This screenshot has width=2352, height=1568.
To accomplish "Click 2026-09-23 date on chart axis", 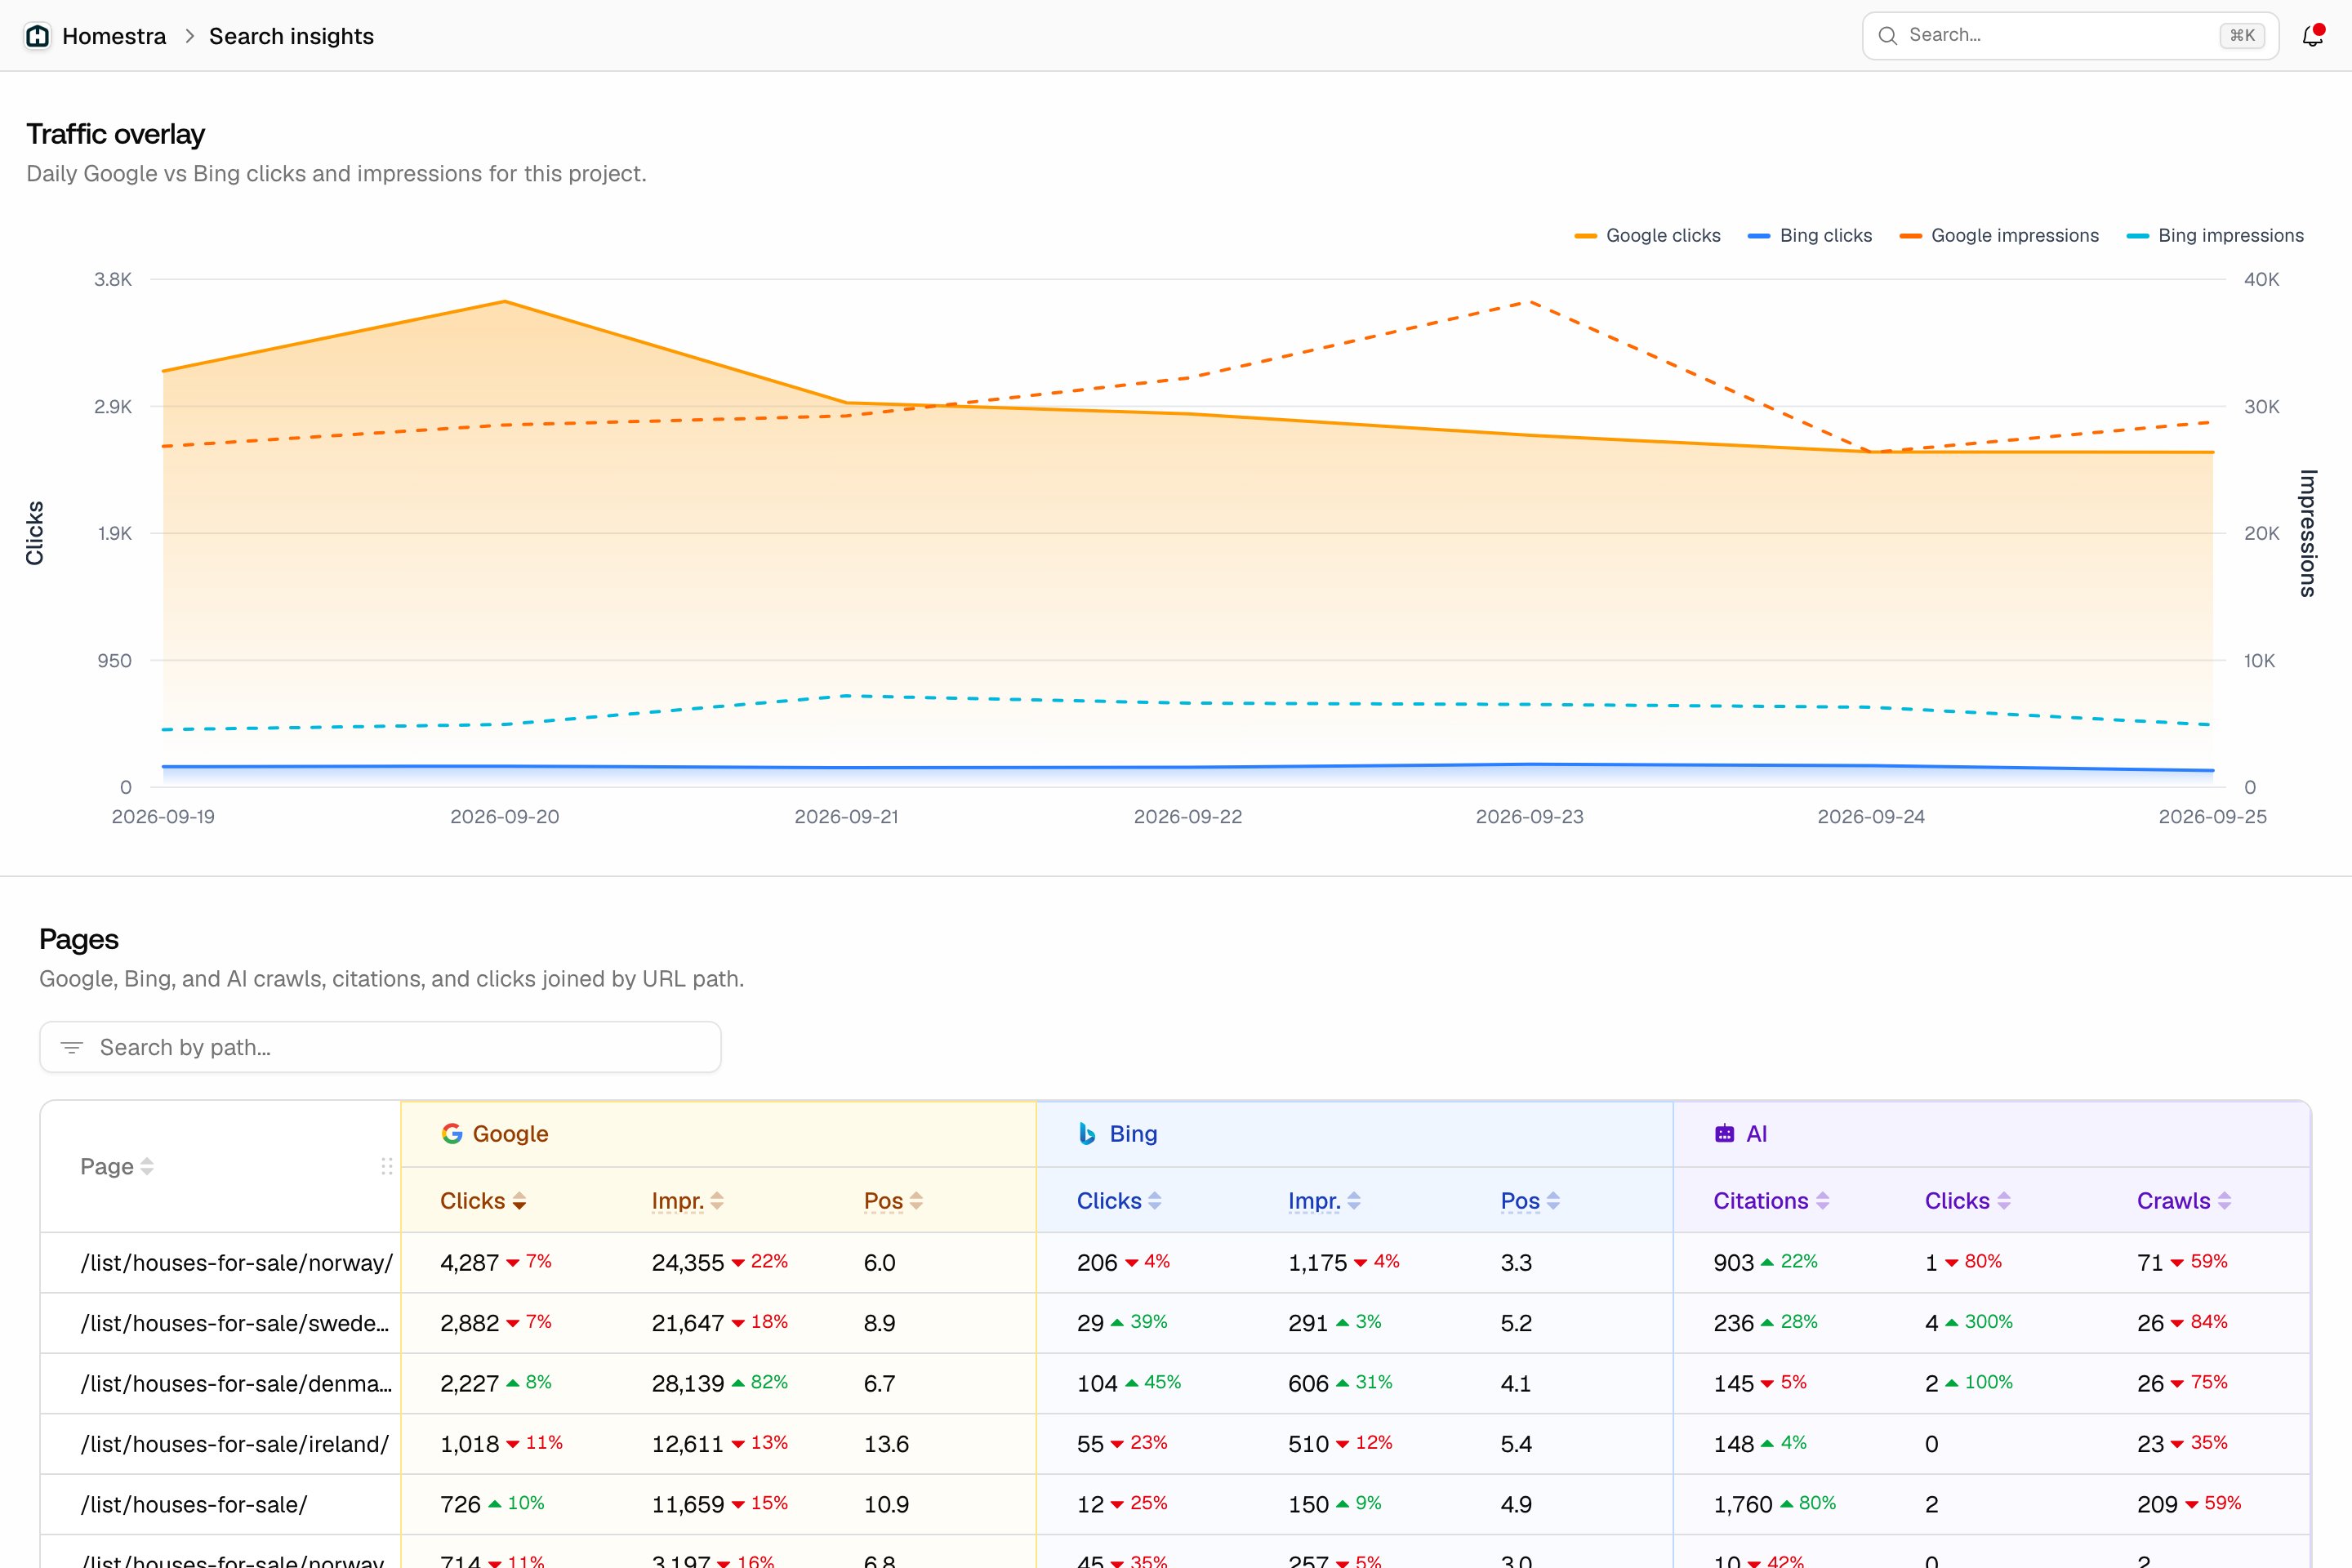I will pos(1530,816).
